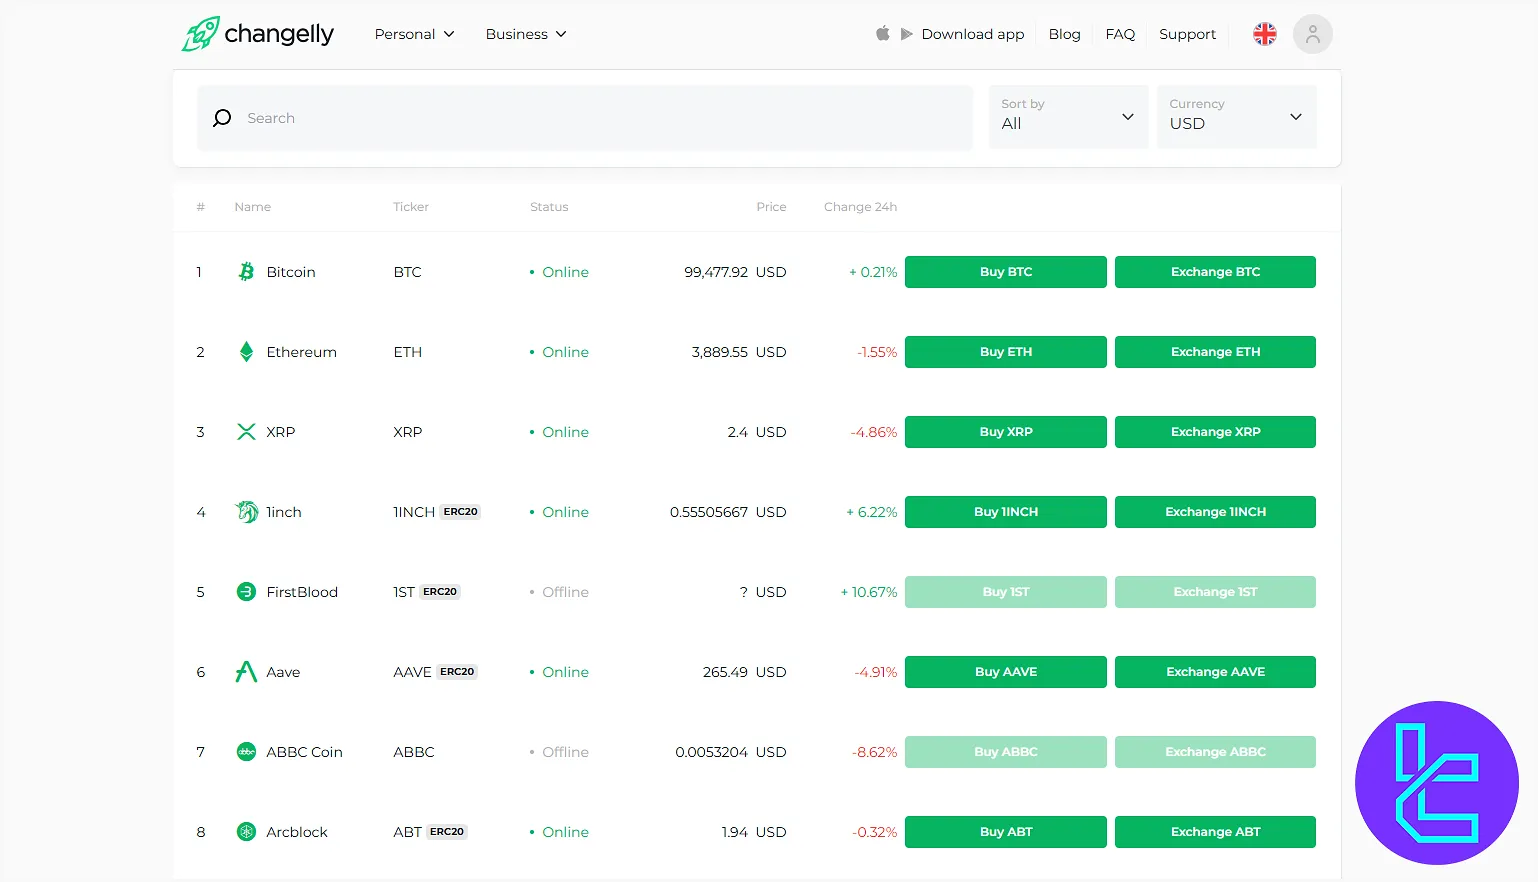The image size is (1538, 882).
Task: Open the FAQ page
Action: pos(1120,34)
